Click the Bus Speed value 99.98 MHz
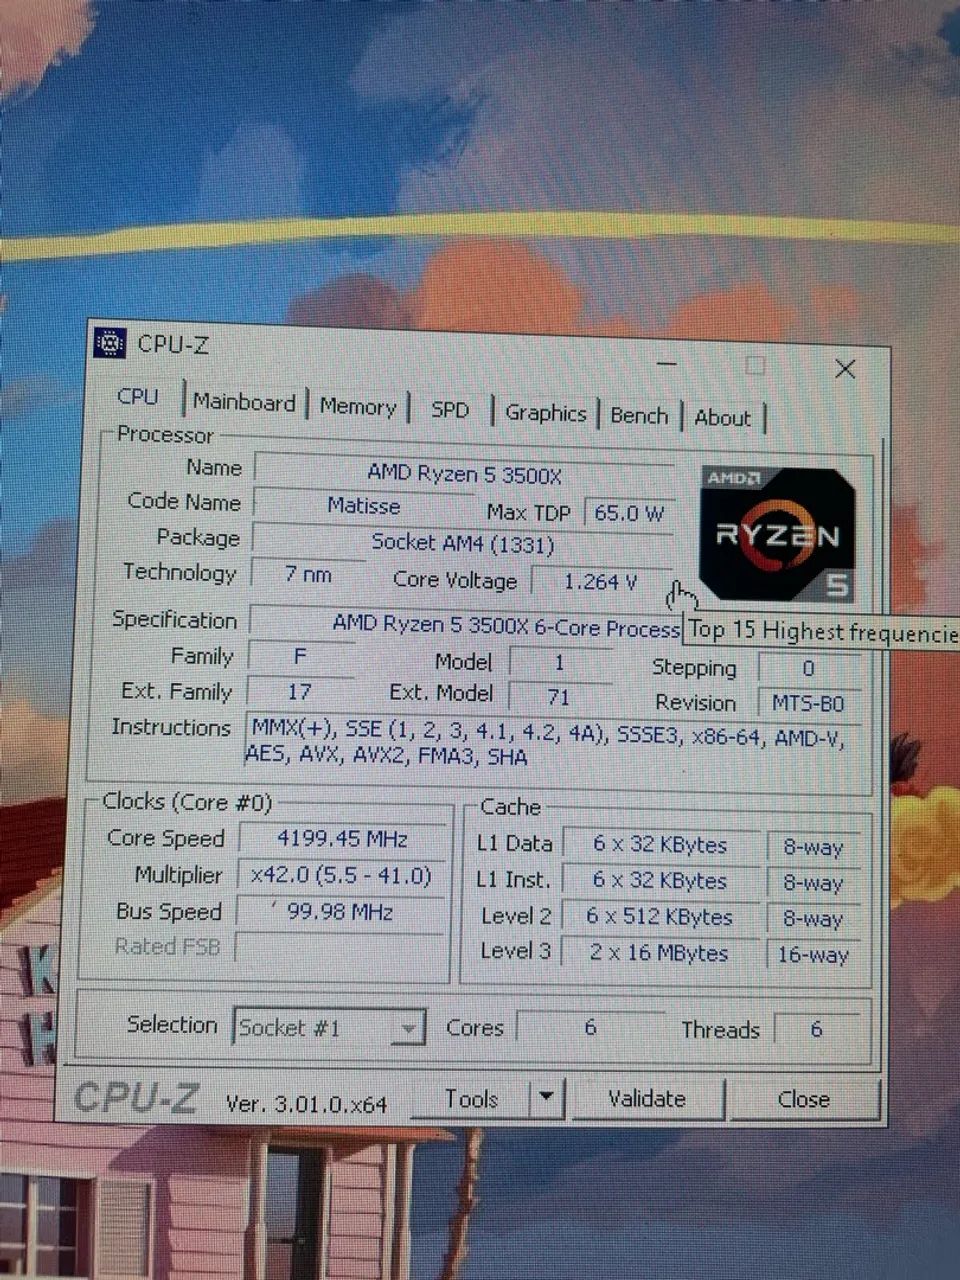Screen dimensions: 960x1280 340,912
